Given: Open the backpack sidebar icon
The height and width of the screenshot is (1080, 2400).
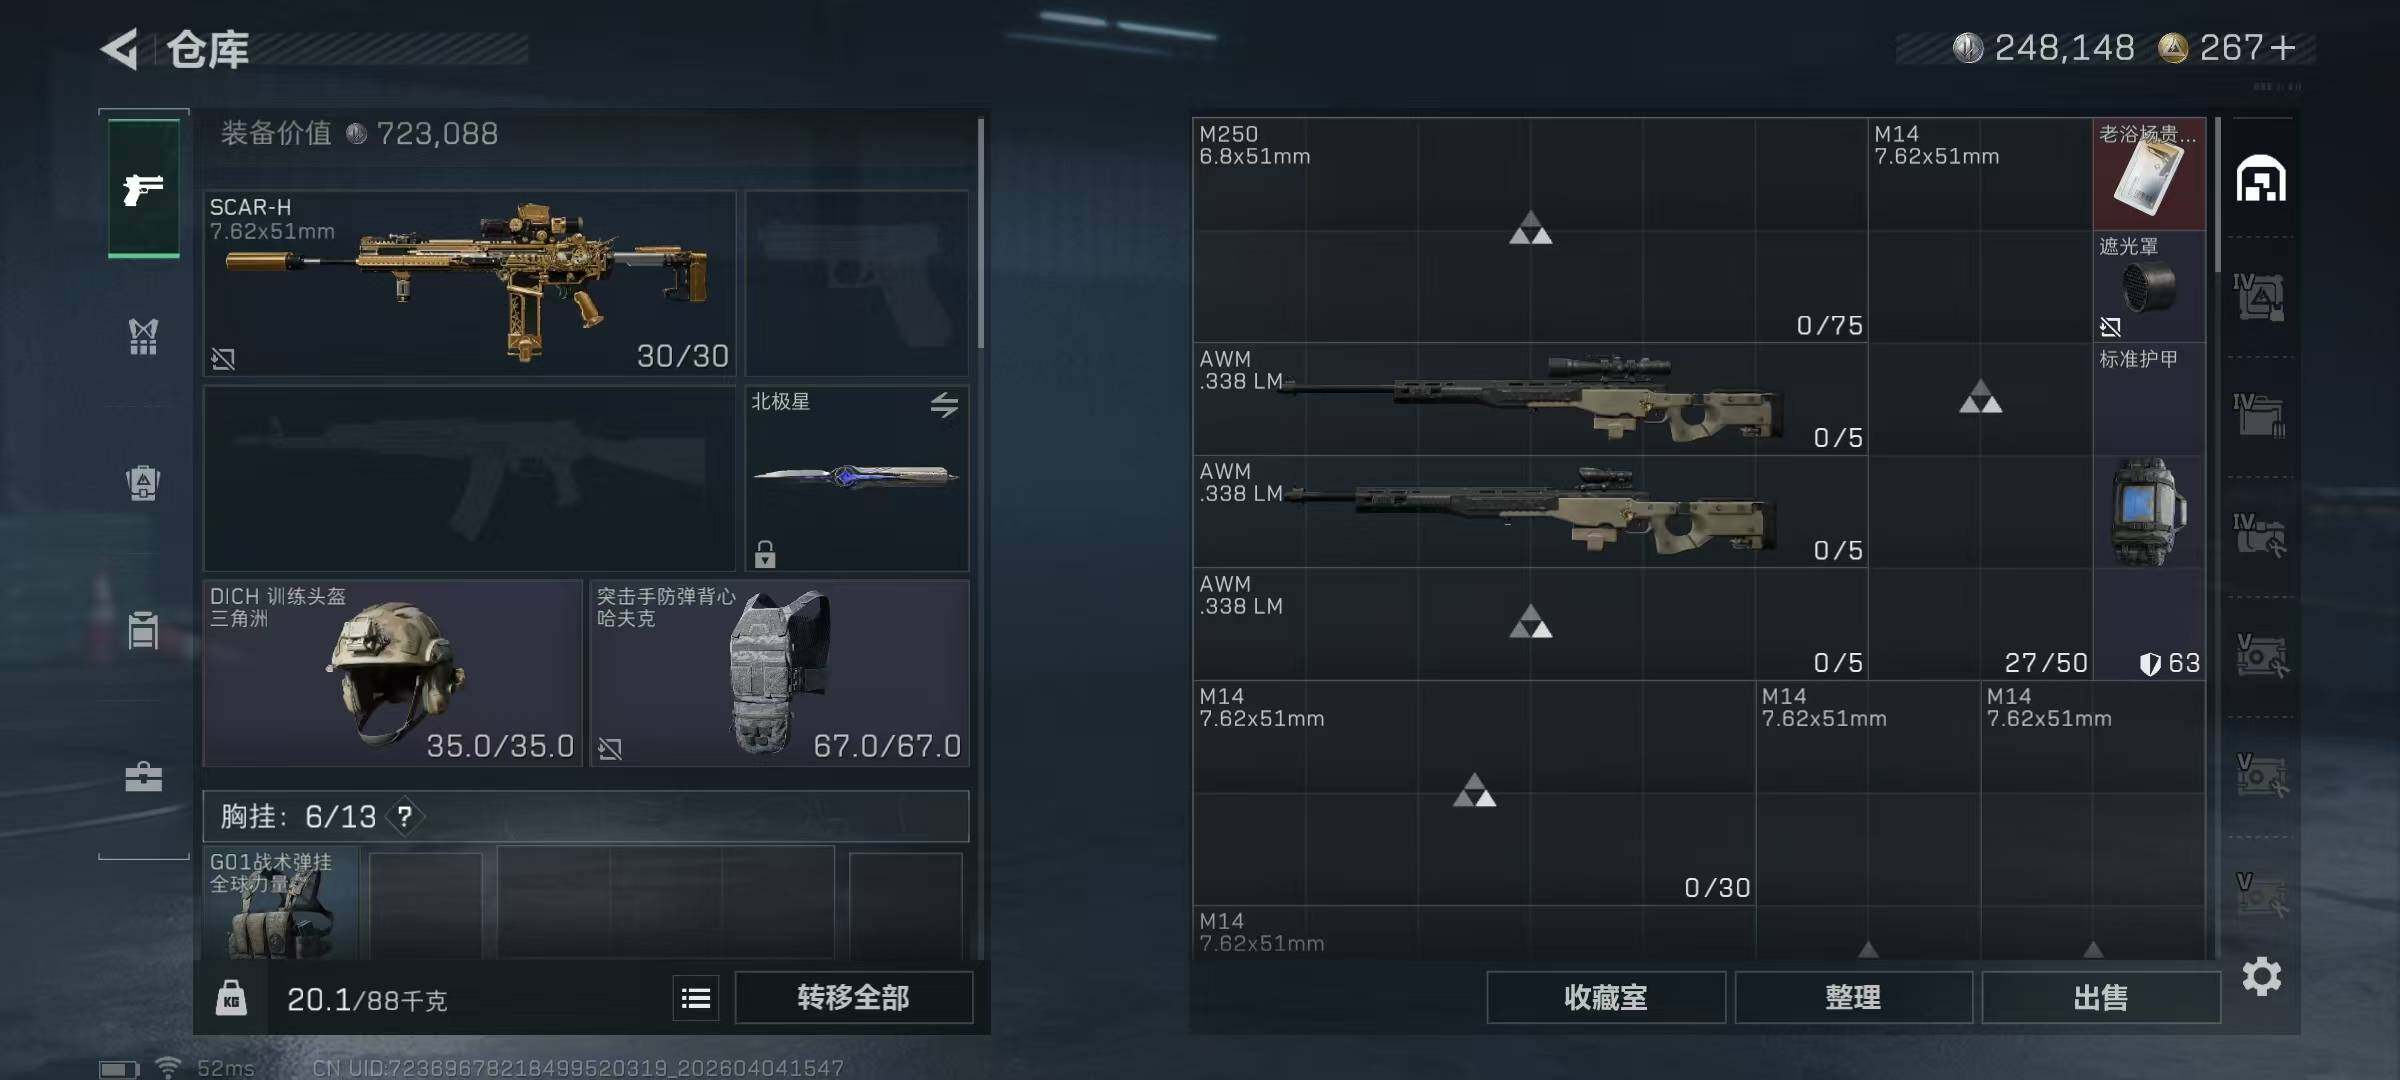Looking at the screenshot, I should coord(143,483).
